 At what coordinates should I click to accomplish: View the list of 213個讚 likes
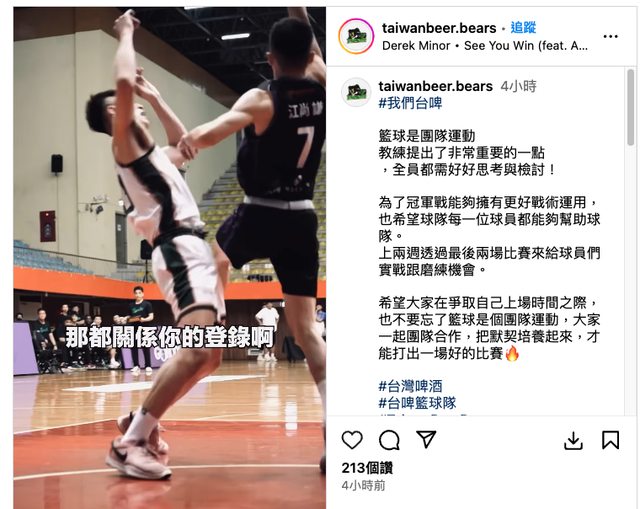(x=367, y=468)
